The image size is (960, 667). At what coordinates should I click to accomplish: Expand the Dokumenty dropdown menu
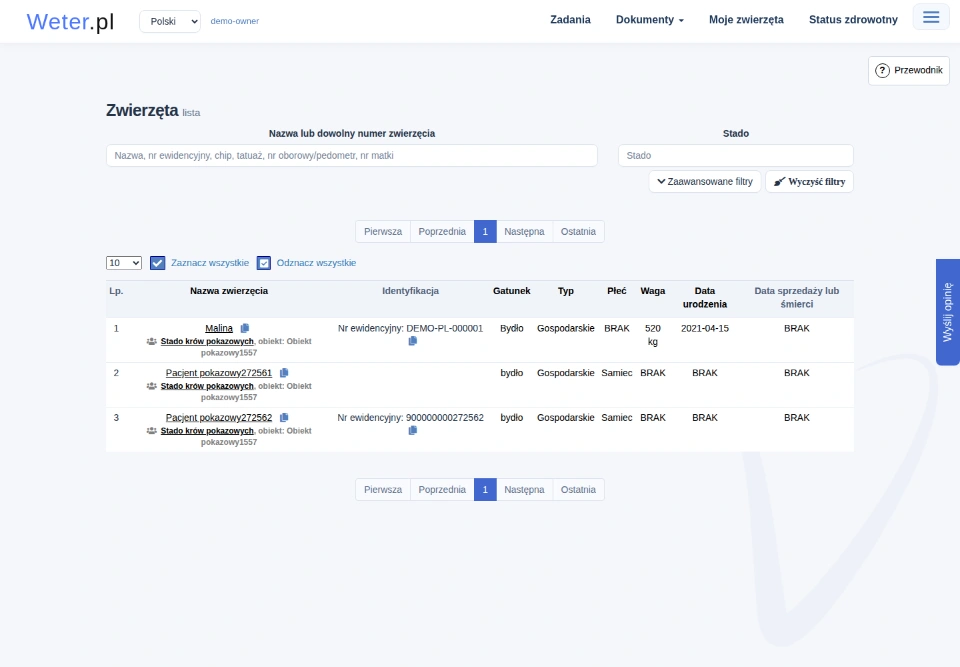pos(650,20)
